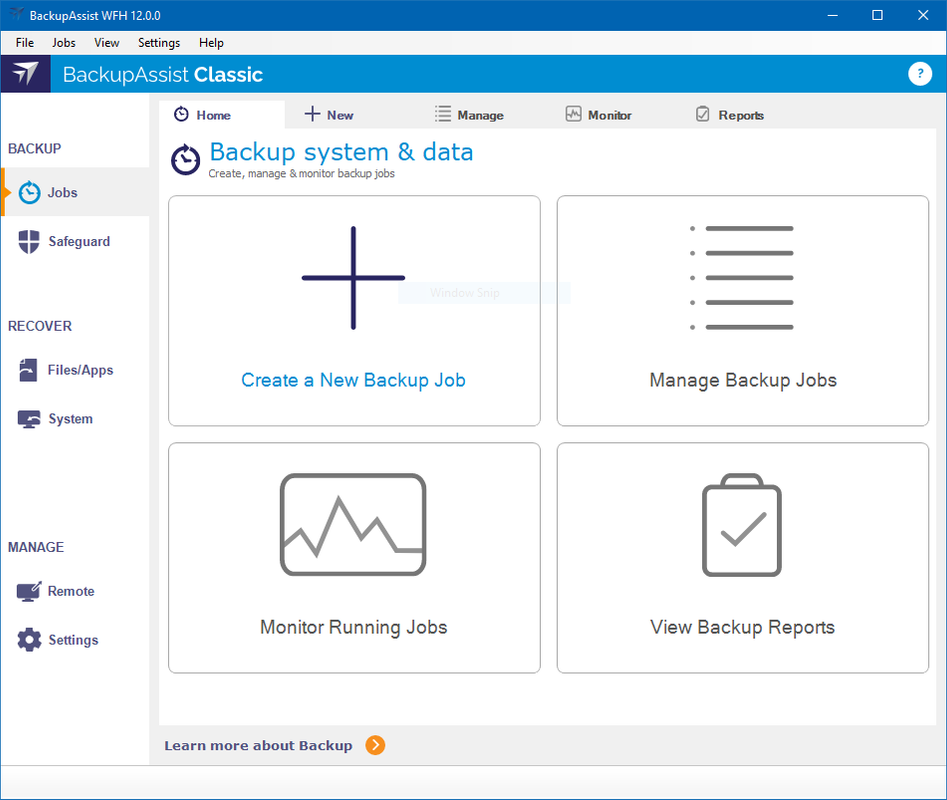
Task: Click View Backup Reports label
Action: [x=742, y=627]
